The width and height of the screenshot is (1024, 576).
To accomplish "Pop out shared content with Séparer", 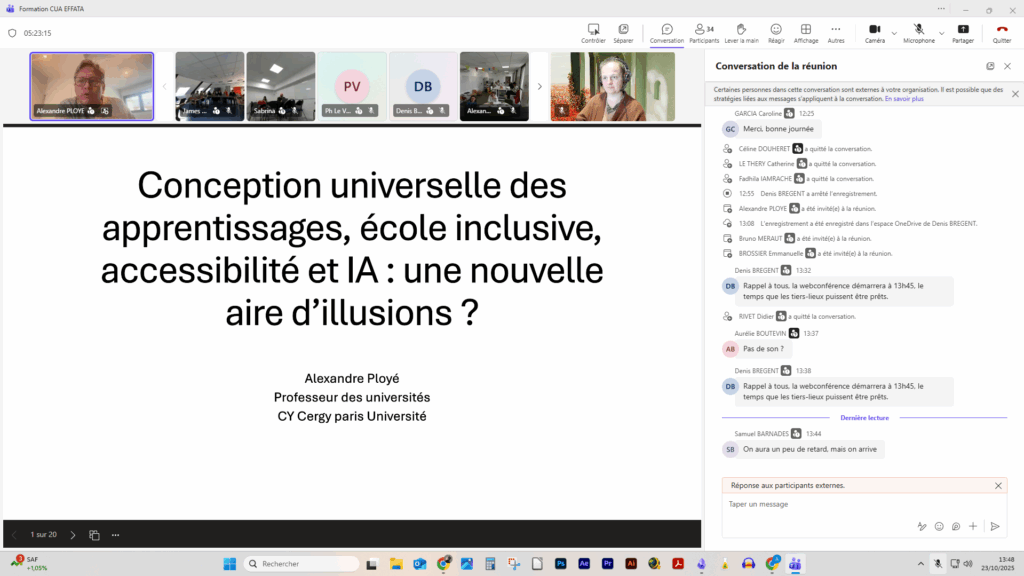I will [623, 32].
